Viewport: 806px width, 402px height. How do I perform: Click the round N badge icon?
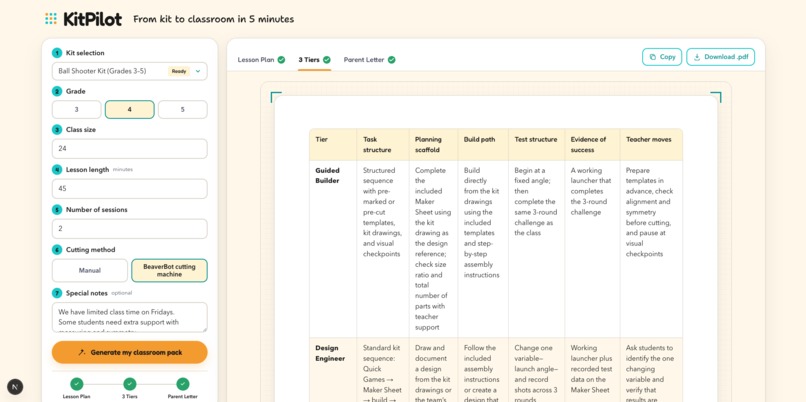click(15, 387)
